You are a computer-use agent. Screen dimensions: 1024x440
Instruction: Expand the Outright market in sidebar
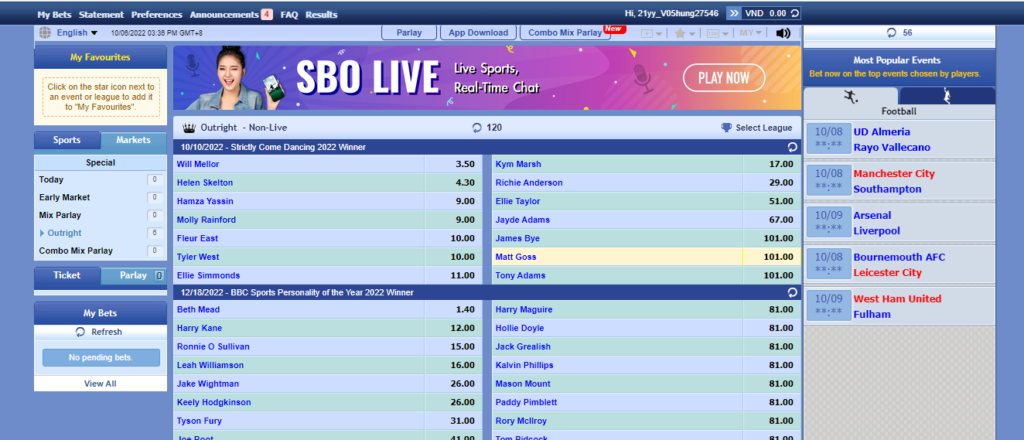tap(65, 233)
